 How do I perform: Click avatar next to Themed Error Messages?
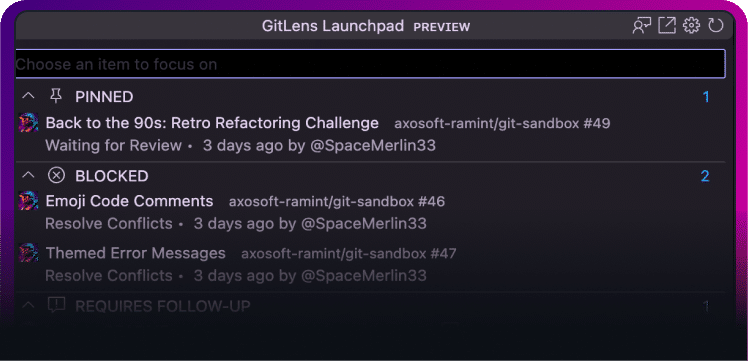point(28,253)
